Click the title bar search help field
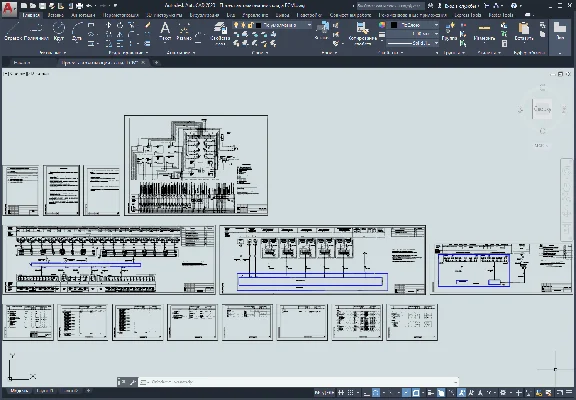 (391, 6)
